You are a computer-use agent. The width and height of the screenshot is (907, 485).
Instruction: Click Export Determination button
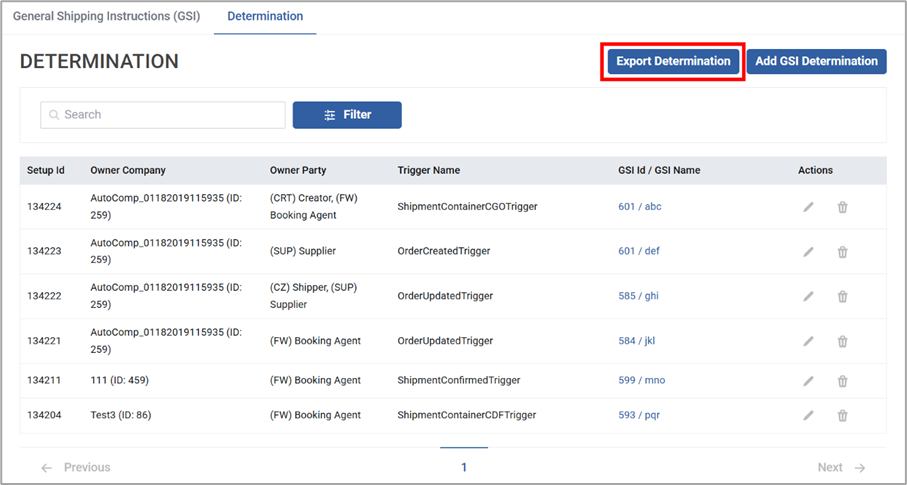point(673,61)
